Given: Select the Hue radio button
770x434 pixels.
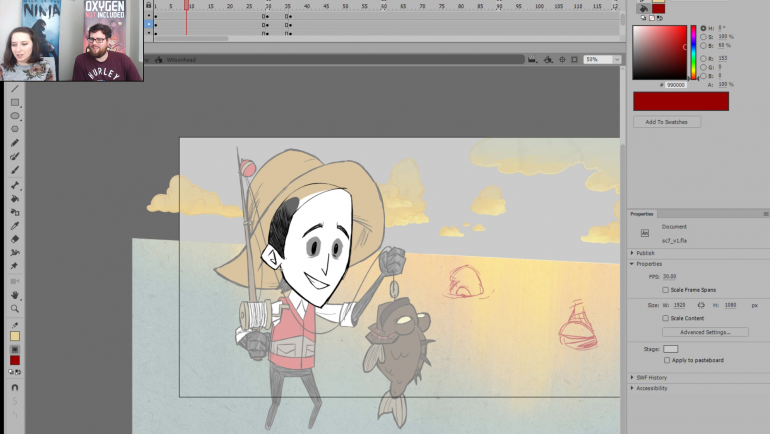Looking at the screenshot, I should [x=703, y=28].
